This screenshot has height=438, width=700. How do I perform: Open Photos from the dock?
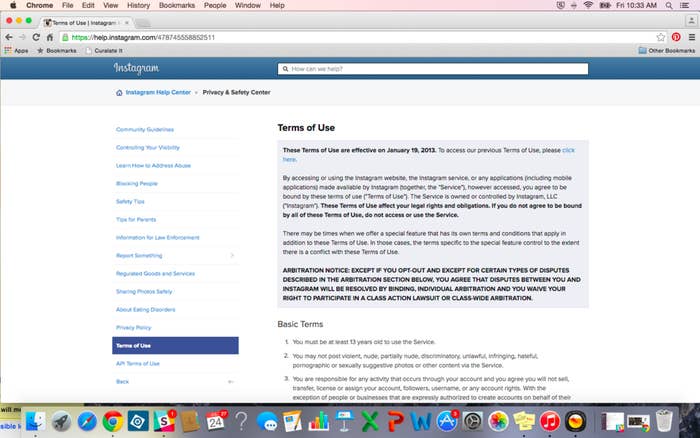click(x=498, y=421)
